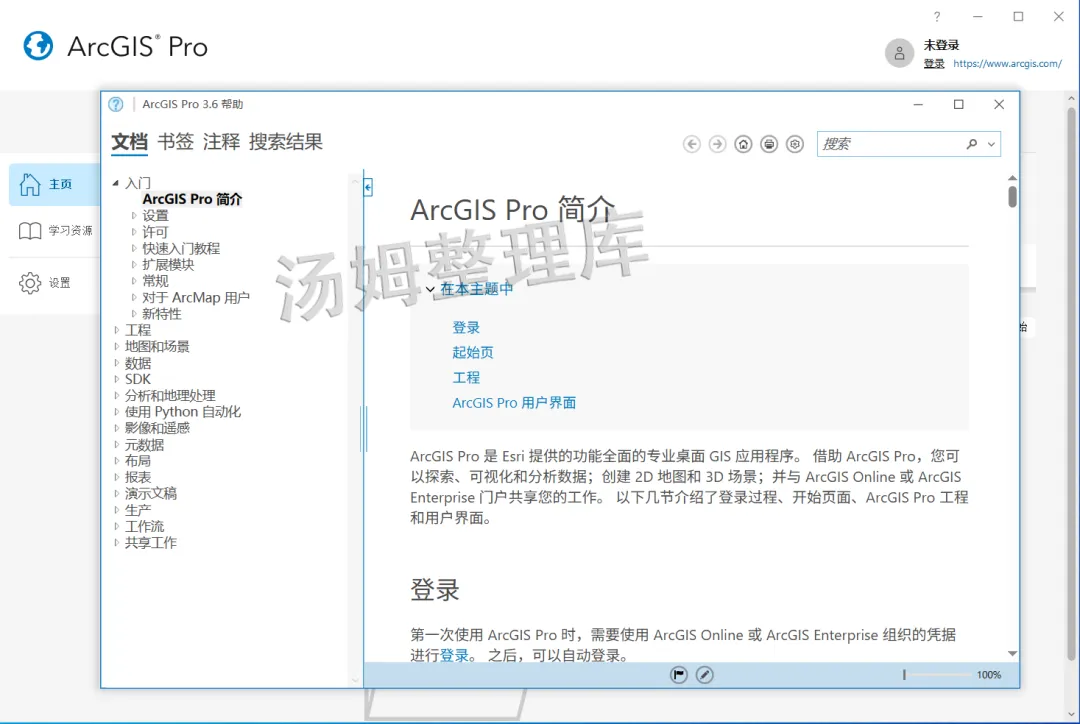Switch to the 文档 tab

(129, 142)
